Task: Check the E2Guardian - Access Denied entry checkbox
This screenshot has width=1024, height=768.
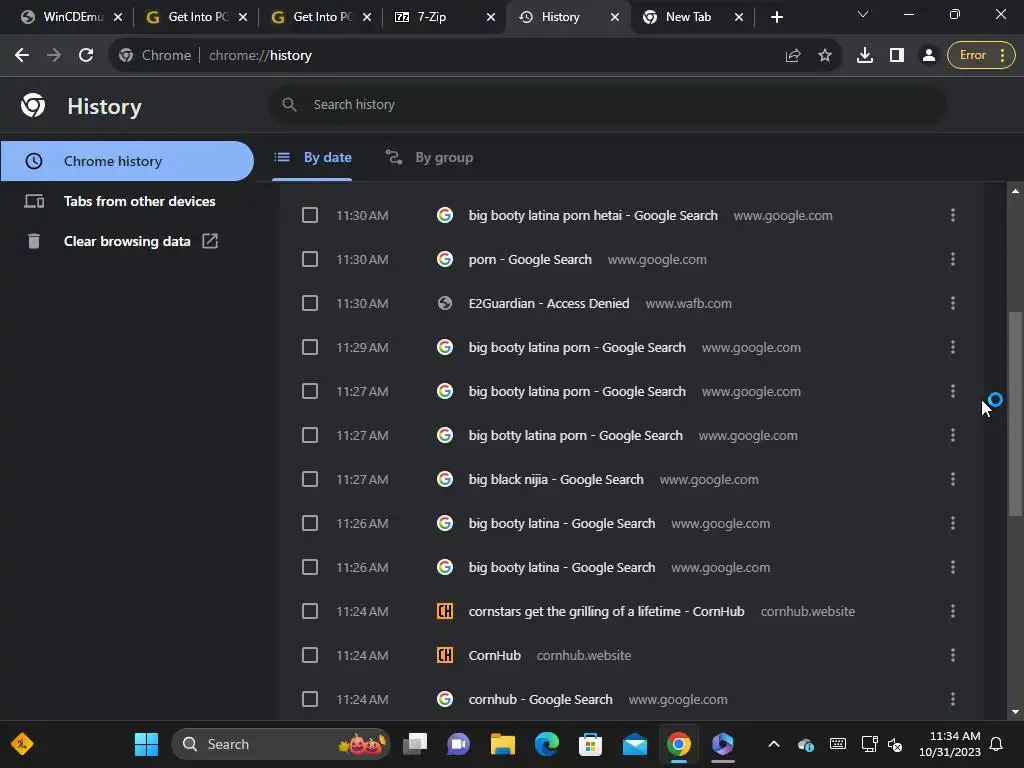Action: tap(310, 304)
